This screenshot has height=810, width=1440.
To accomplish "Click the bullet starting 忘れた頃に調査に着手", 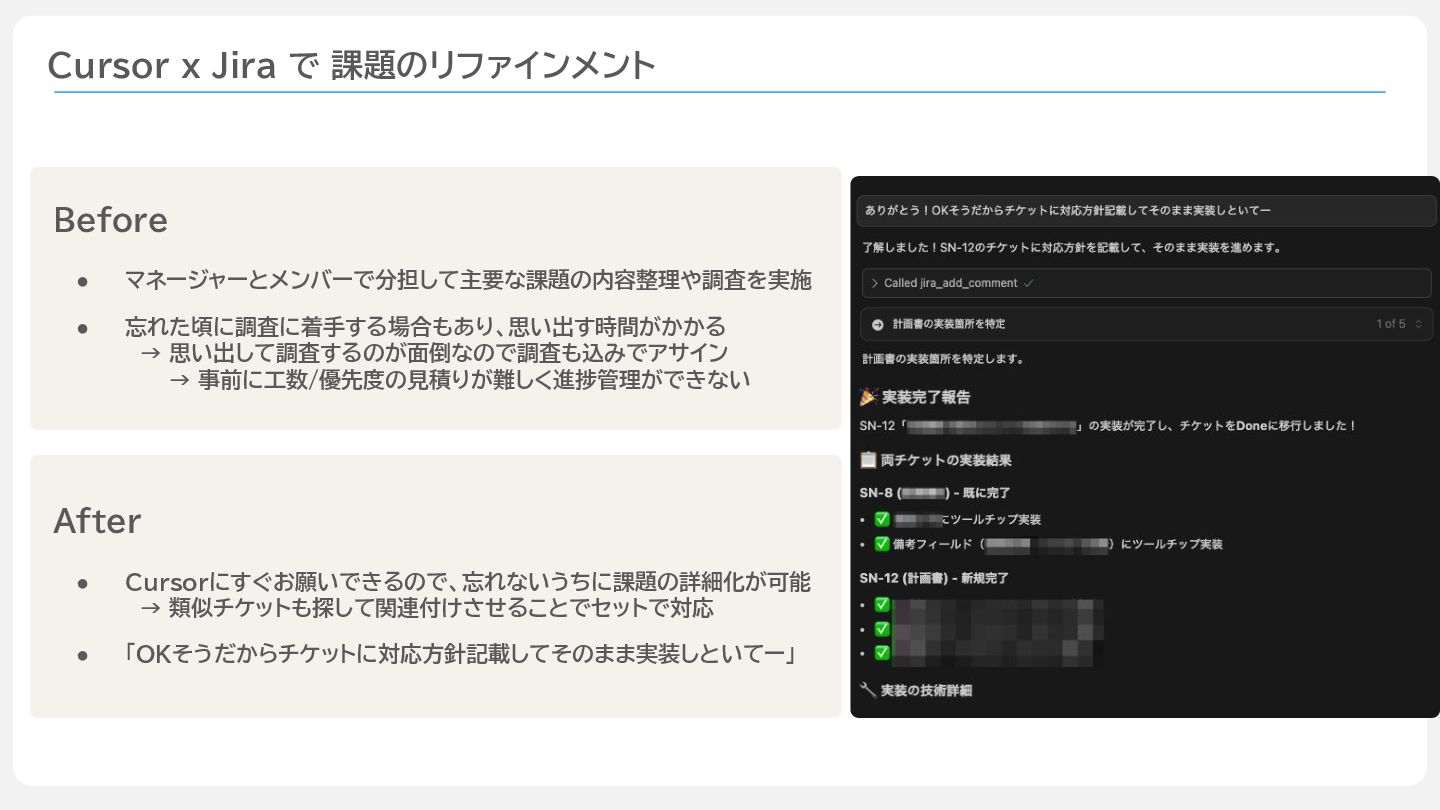I will coord(425,326).
